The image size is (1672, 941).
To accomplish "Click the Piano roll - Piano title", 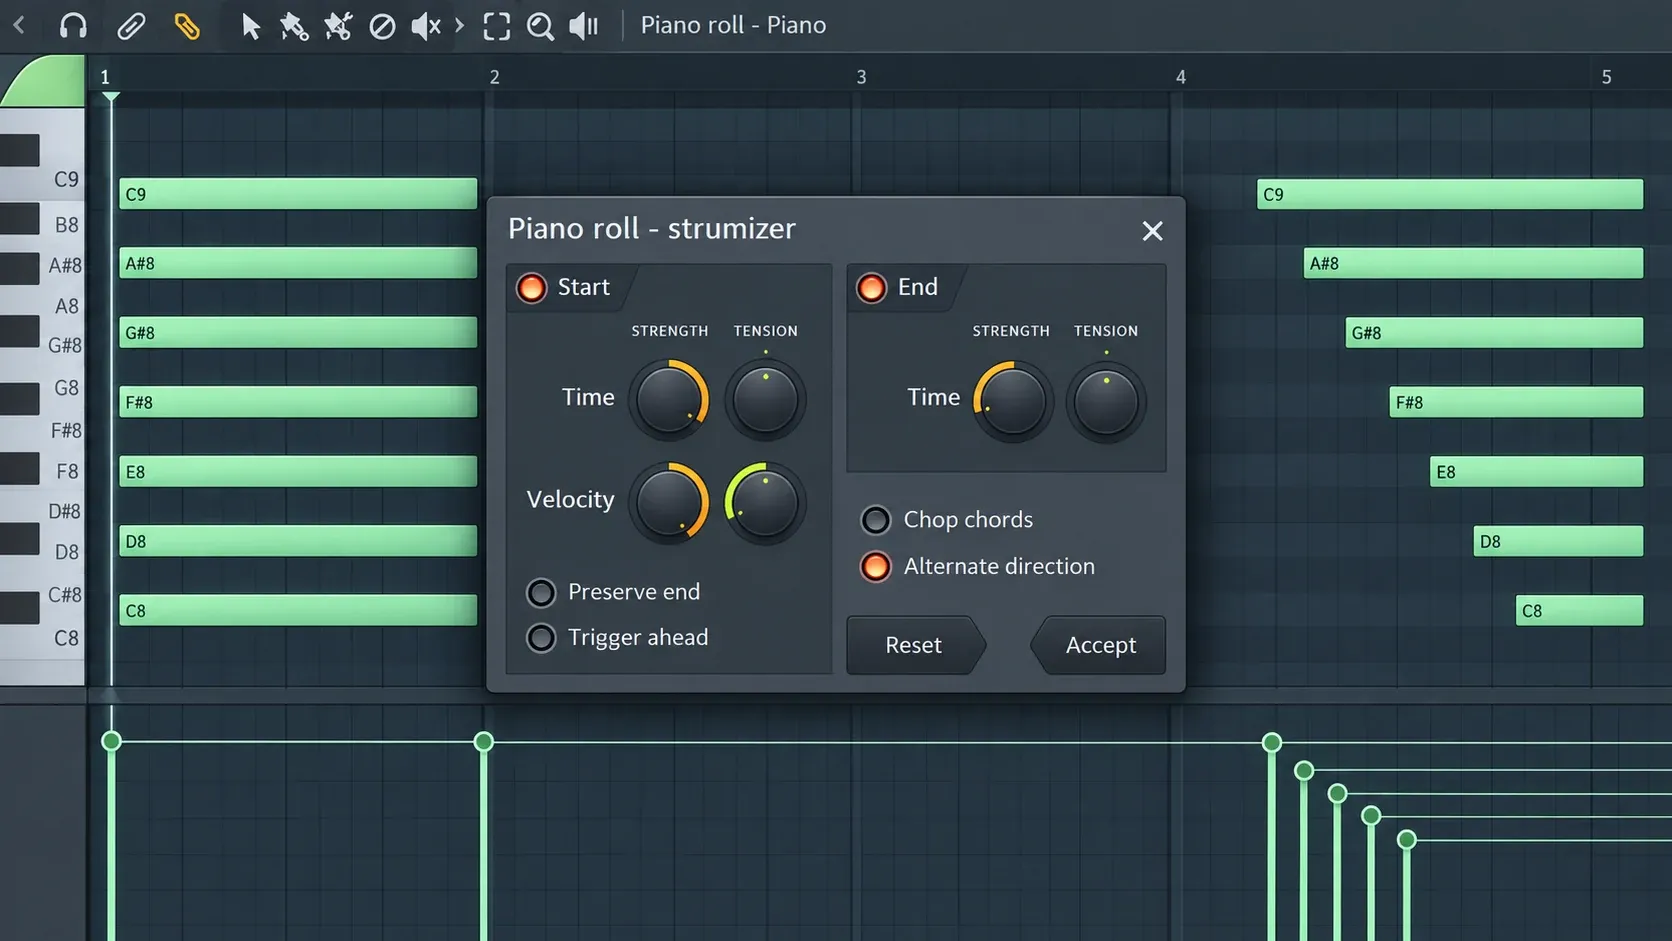I will [733, 25].
